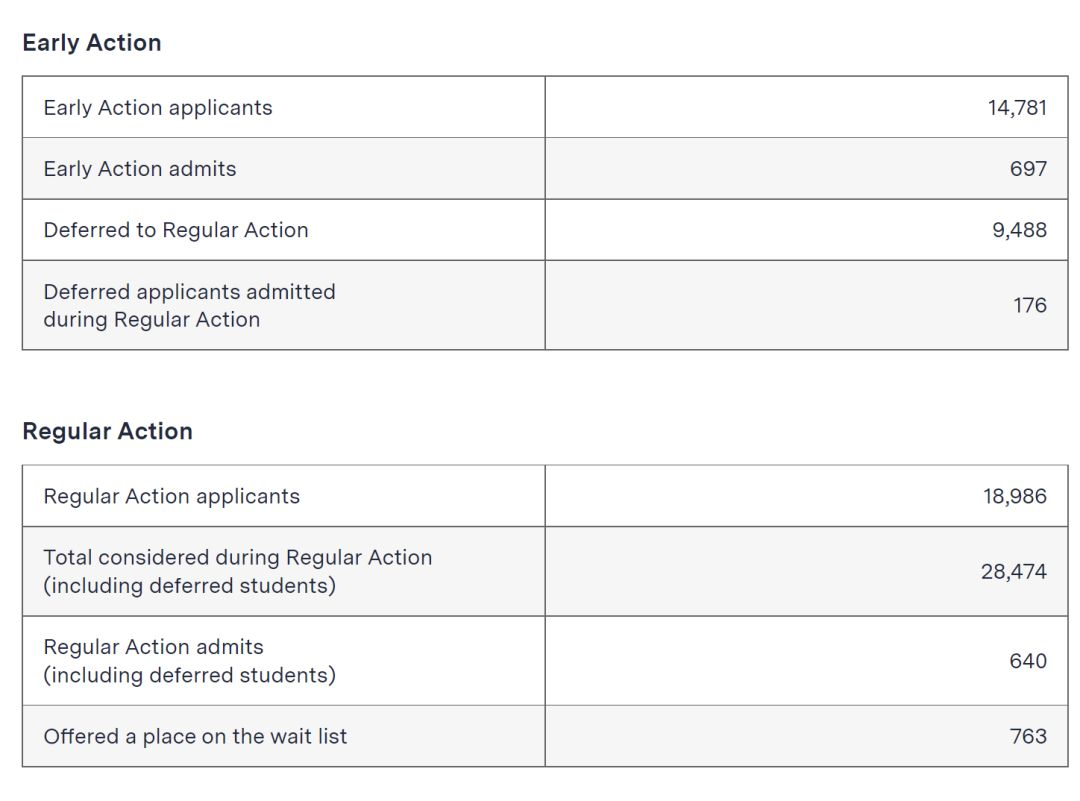The height and width of the screenshot is (801, 1080).
Task: Select the Regular Action applicants label
Action: pos(172,497)
